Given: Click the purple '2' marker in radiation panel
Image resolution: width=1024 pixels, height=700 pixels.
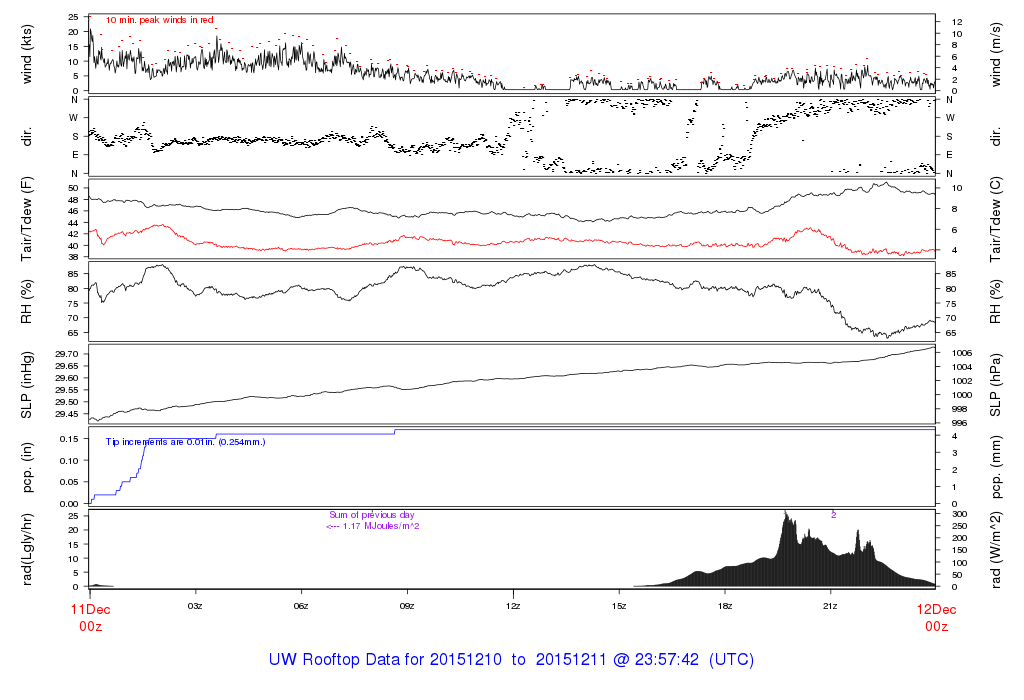Looking at the screenshot, I should pos(834,514).
